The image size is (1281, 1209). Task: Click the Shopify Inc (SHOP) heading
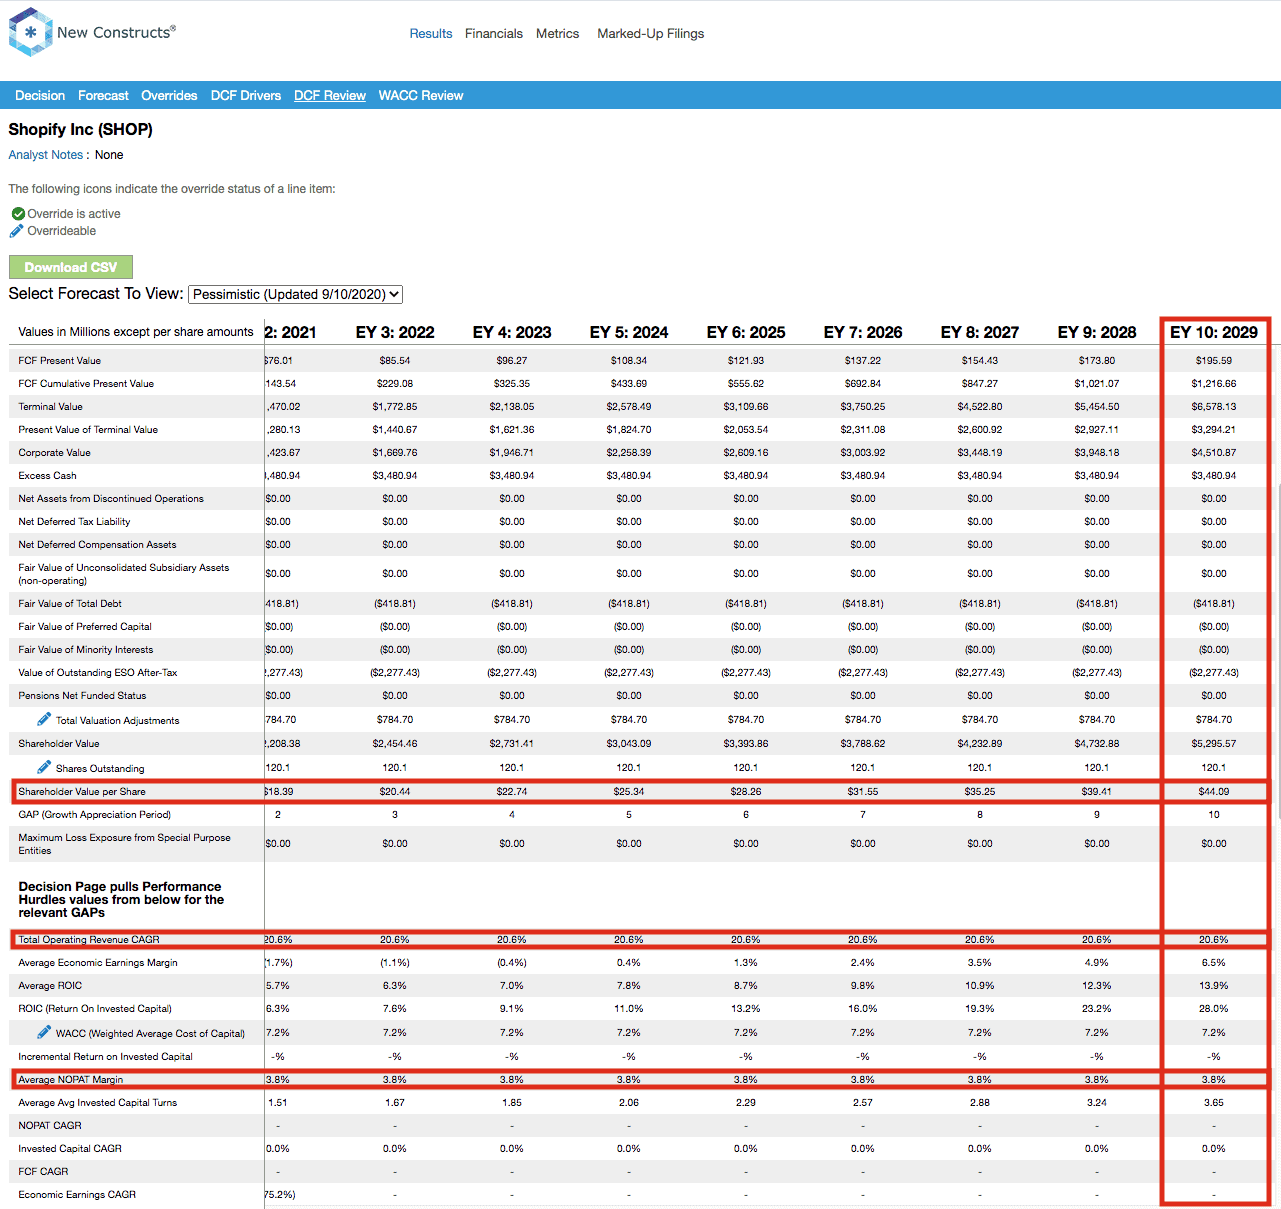81,130
